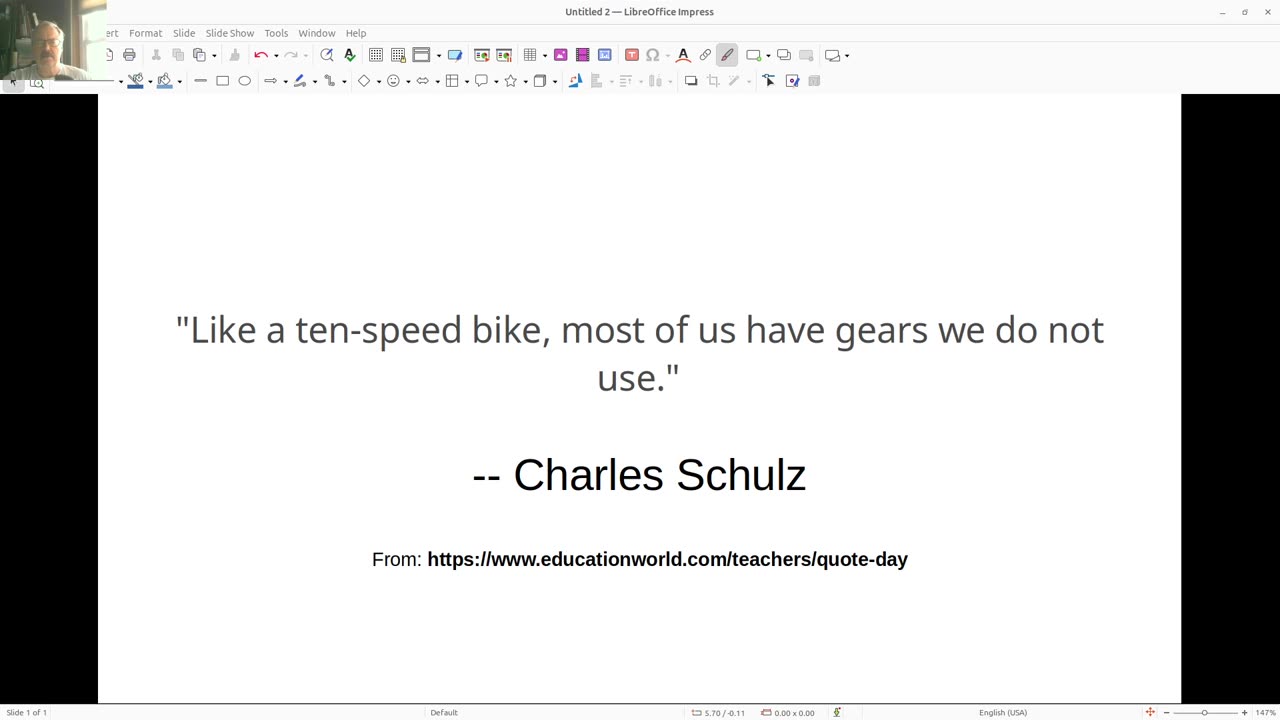1280x720 pixels.
Task: Click Crop Image icon
Action: (713, 81)
